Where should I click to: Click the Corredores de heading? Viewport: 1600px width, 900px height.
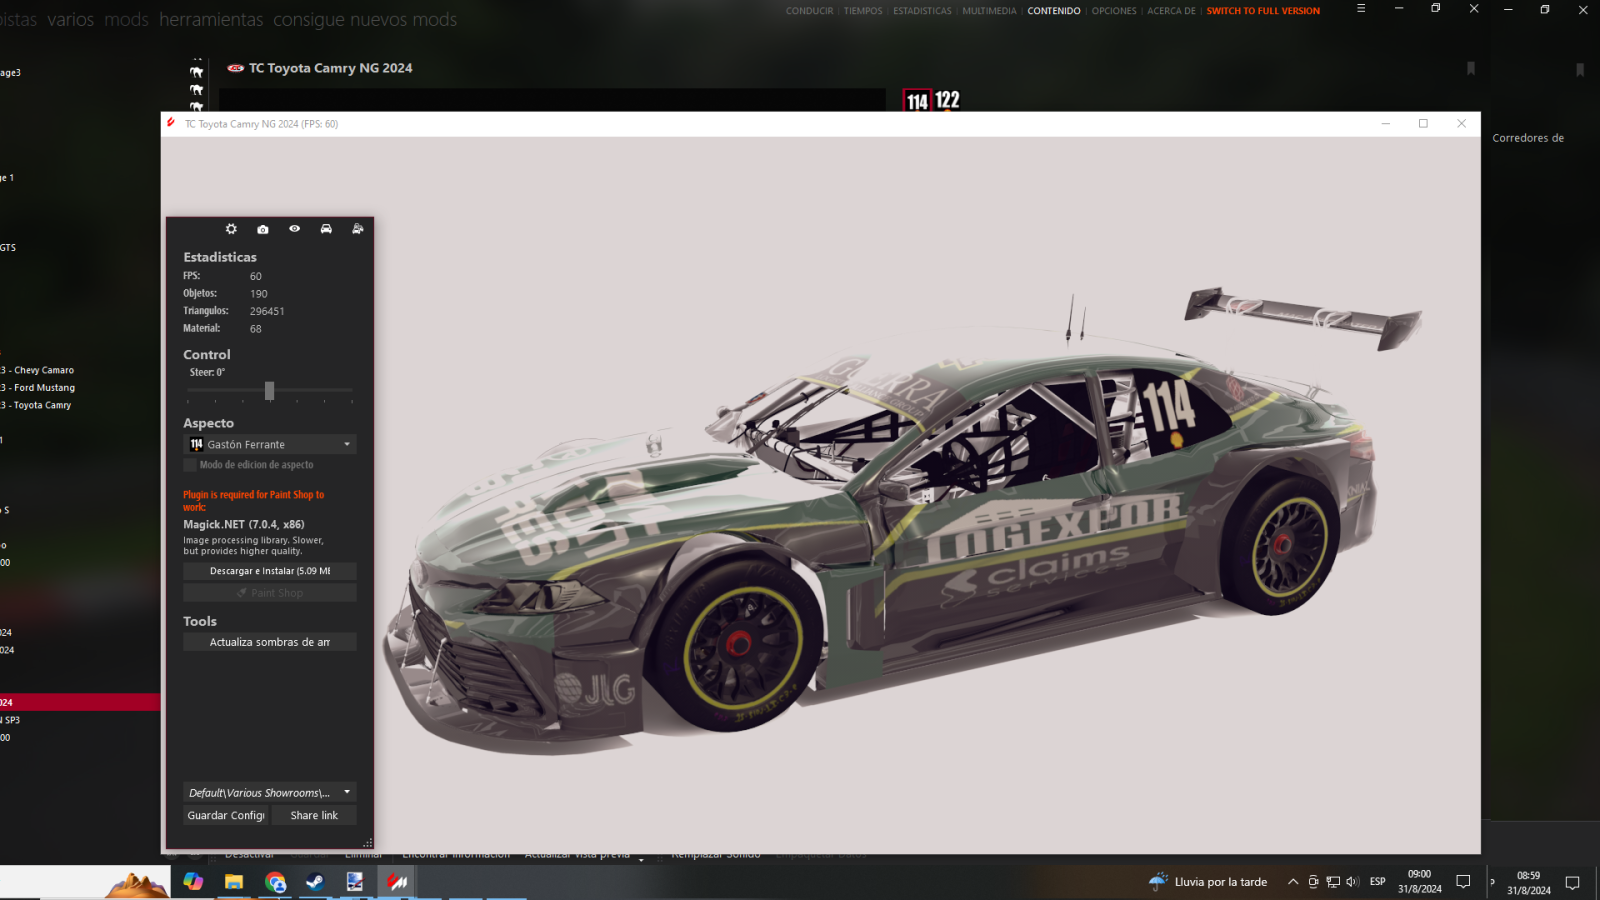pyautogui.click(x=1528, y=138)
